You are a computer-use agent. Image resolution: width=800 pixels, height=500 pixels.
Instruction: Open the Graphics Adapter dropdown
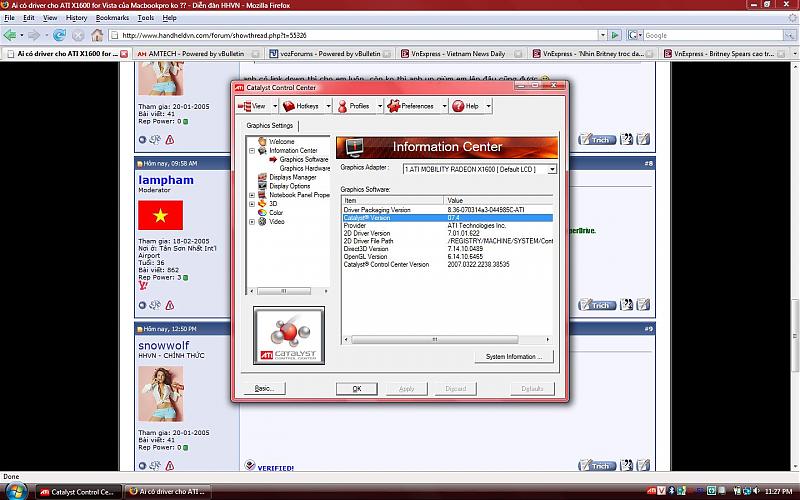pos(551,169)
